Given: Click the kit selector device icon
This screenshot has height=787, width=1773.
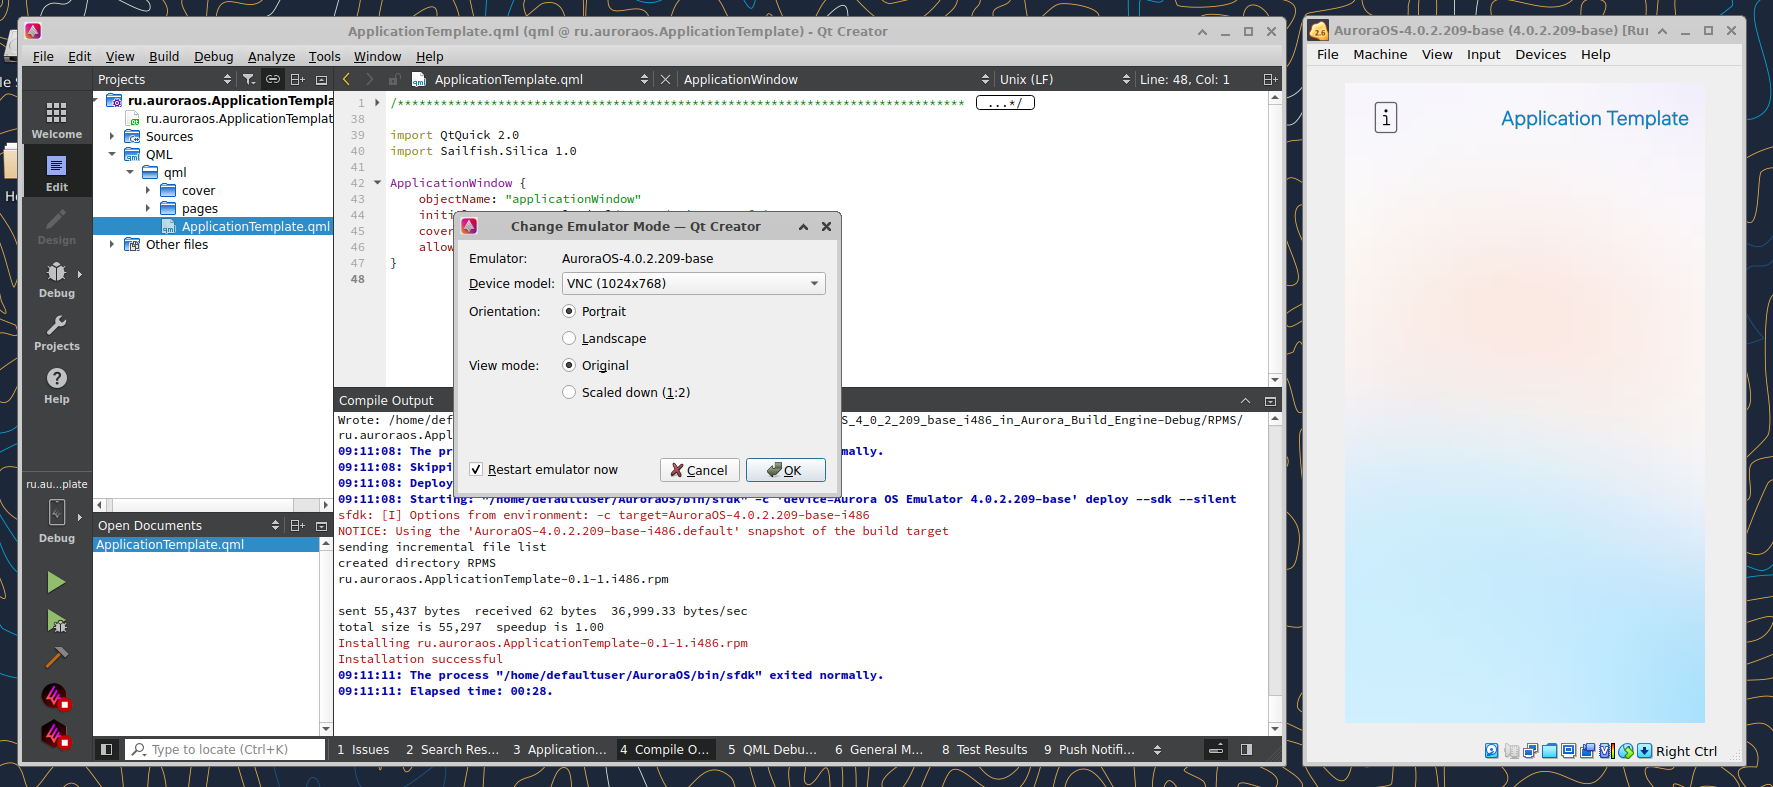Looking at the screenshot, I should coord(57,512).
